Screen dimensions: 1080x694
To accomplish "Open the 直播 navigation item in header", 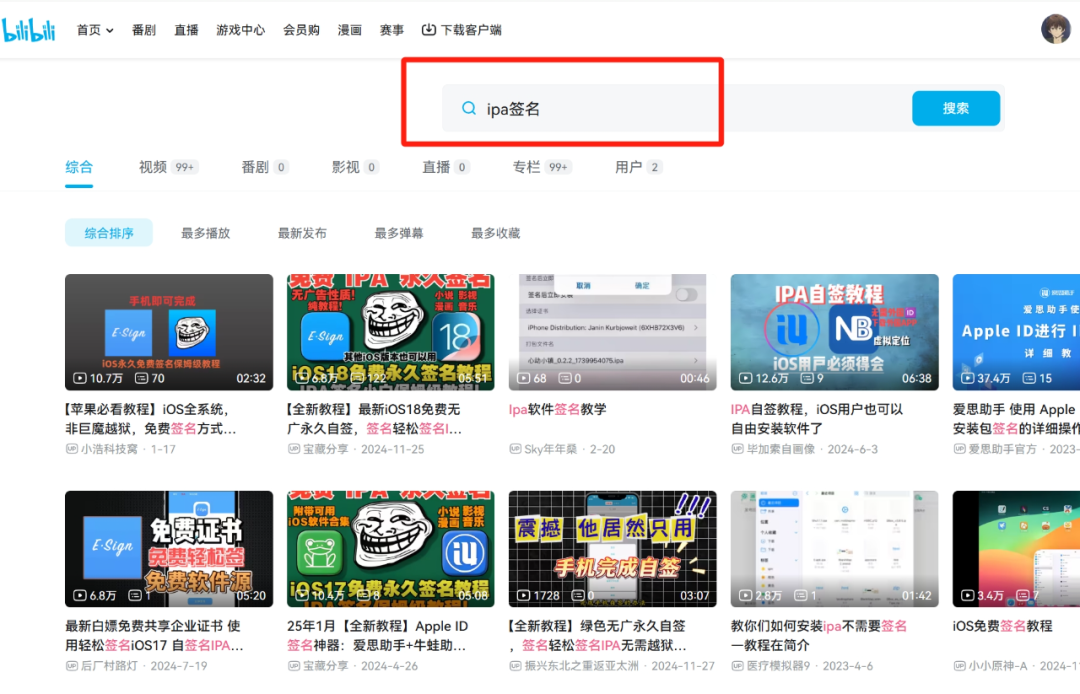I will [186, 30].
